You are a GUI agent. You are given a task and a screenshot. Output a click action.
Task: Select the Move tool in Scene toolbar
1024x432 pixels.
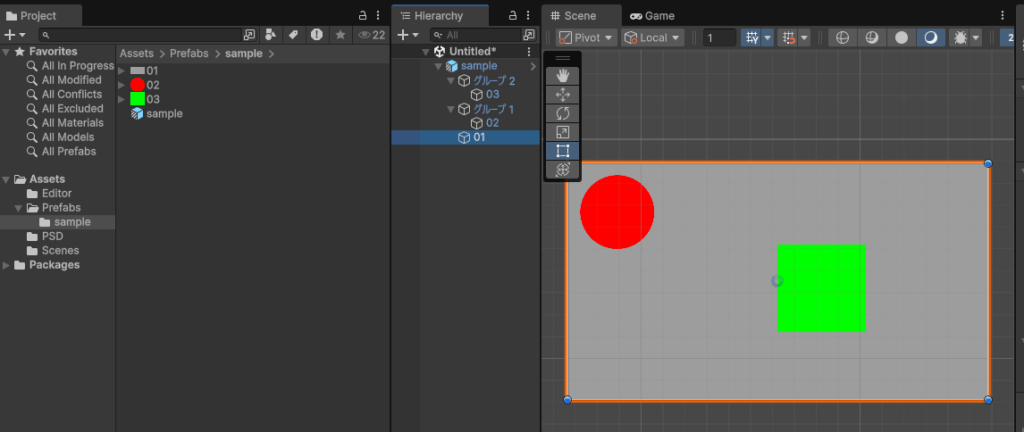562,95
